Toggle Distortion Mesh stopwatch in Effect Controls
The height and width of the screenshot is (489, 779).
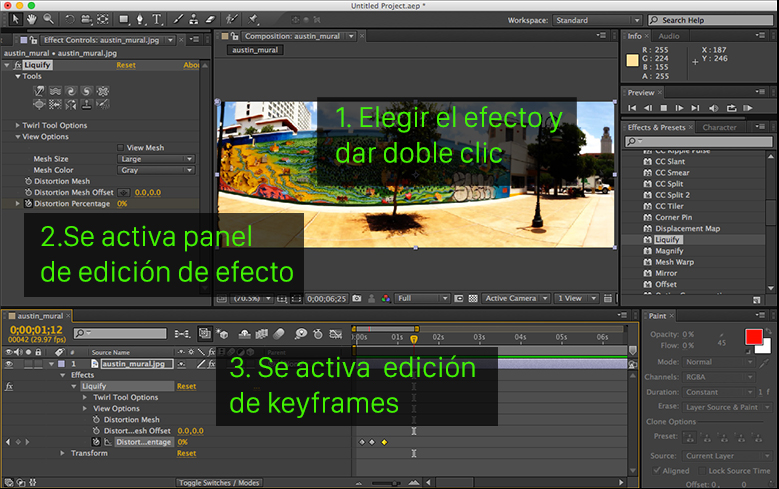point(28,181)
